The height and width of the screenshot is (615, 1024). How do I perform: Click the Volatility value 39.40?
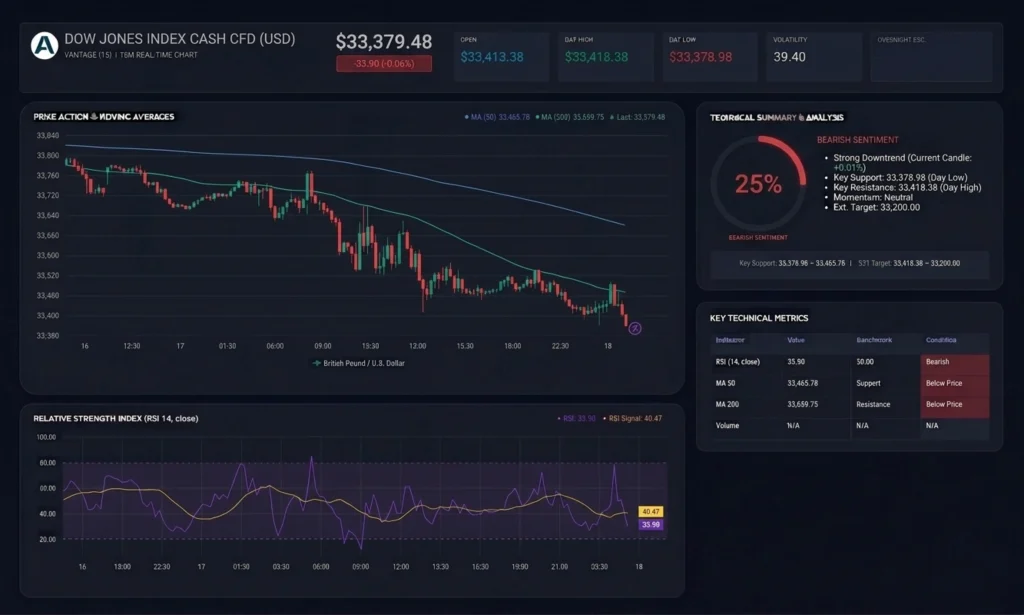pyautogui.click(x=790, y=57)
